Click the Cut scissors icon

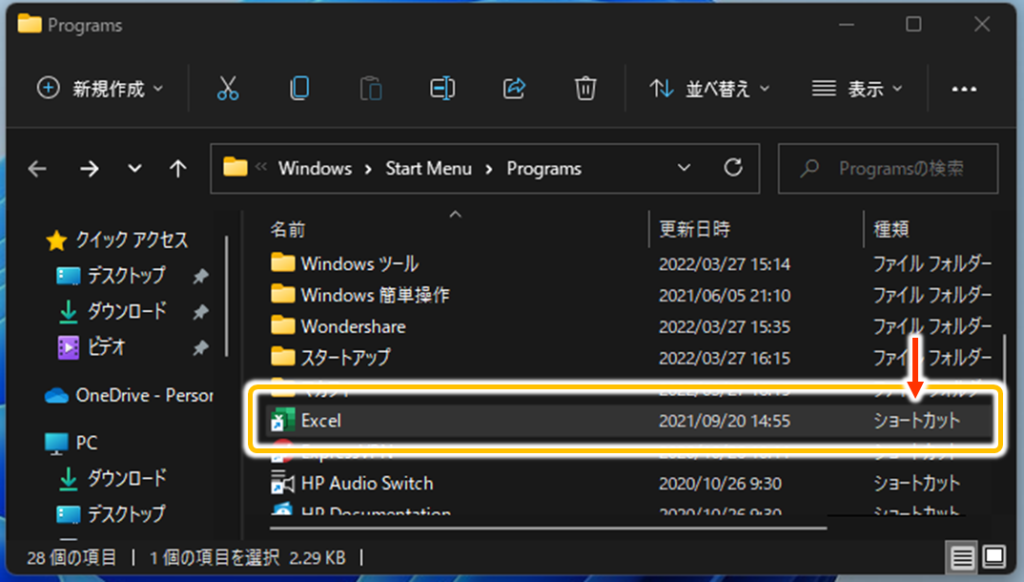pyautogui.click(x=228, y=89)
